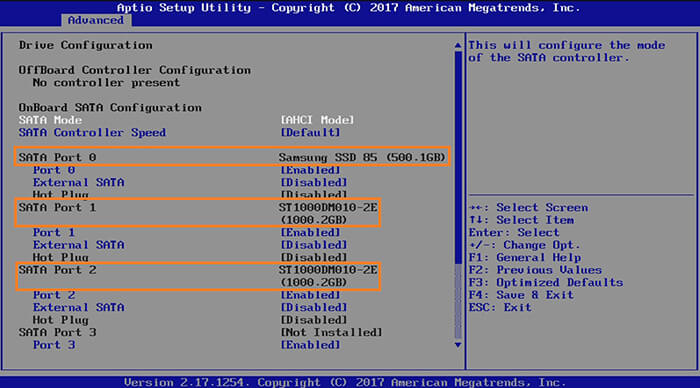
Task: Toggle Hot Plug [Disabled] for Port 1
Action: pos(314,258)
